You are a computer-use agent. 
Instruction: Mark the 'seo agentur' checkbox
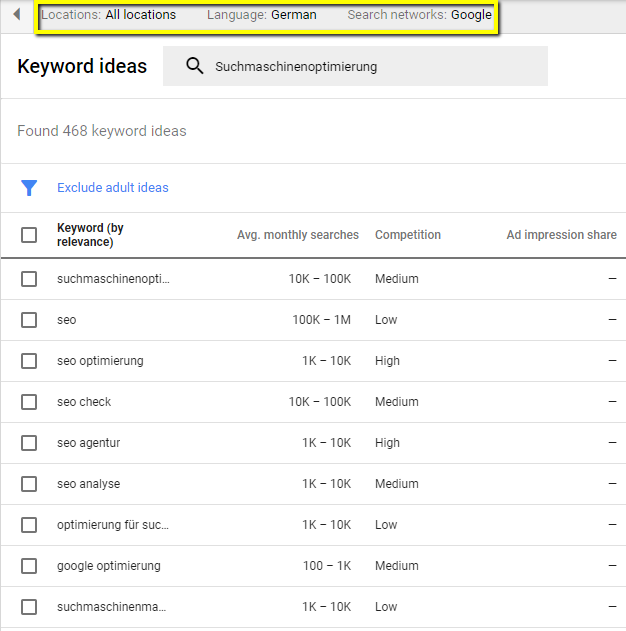[29, 443]
